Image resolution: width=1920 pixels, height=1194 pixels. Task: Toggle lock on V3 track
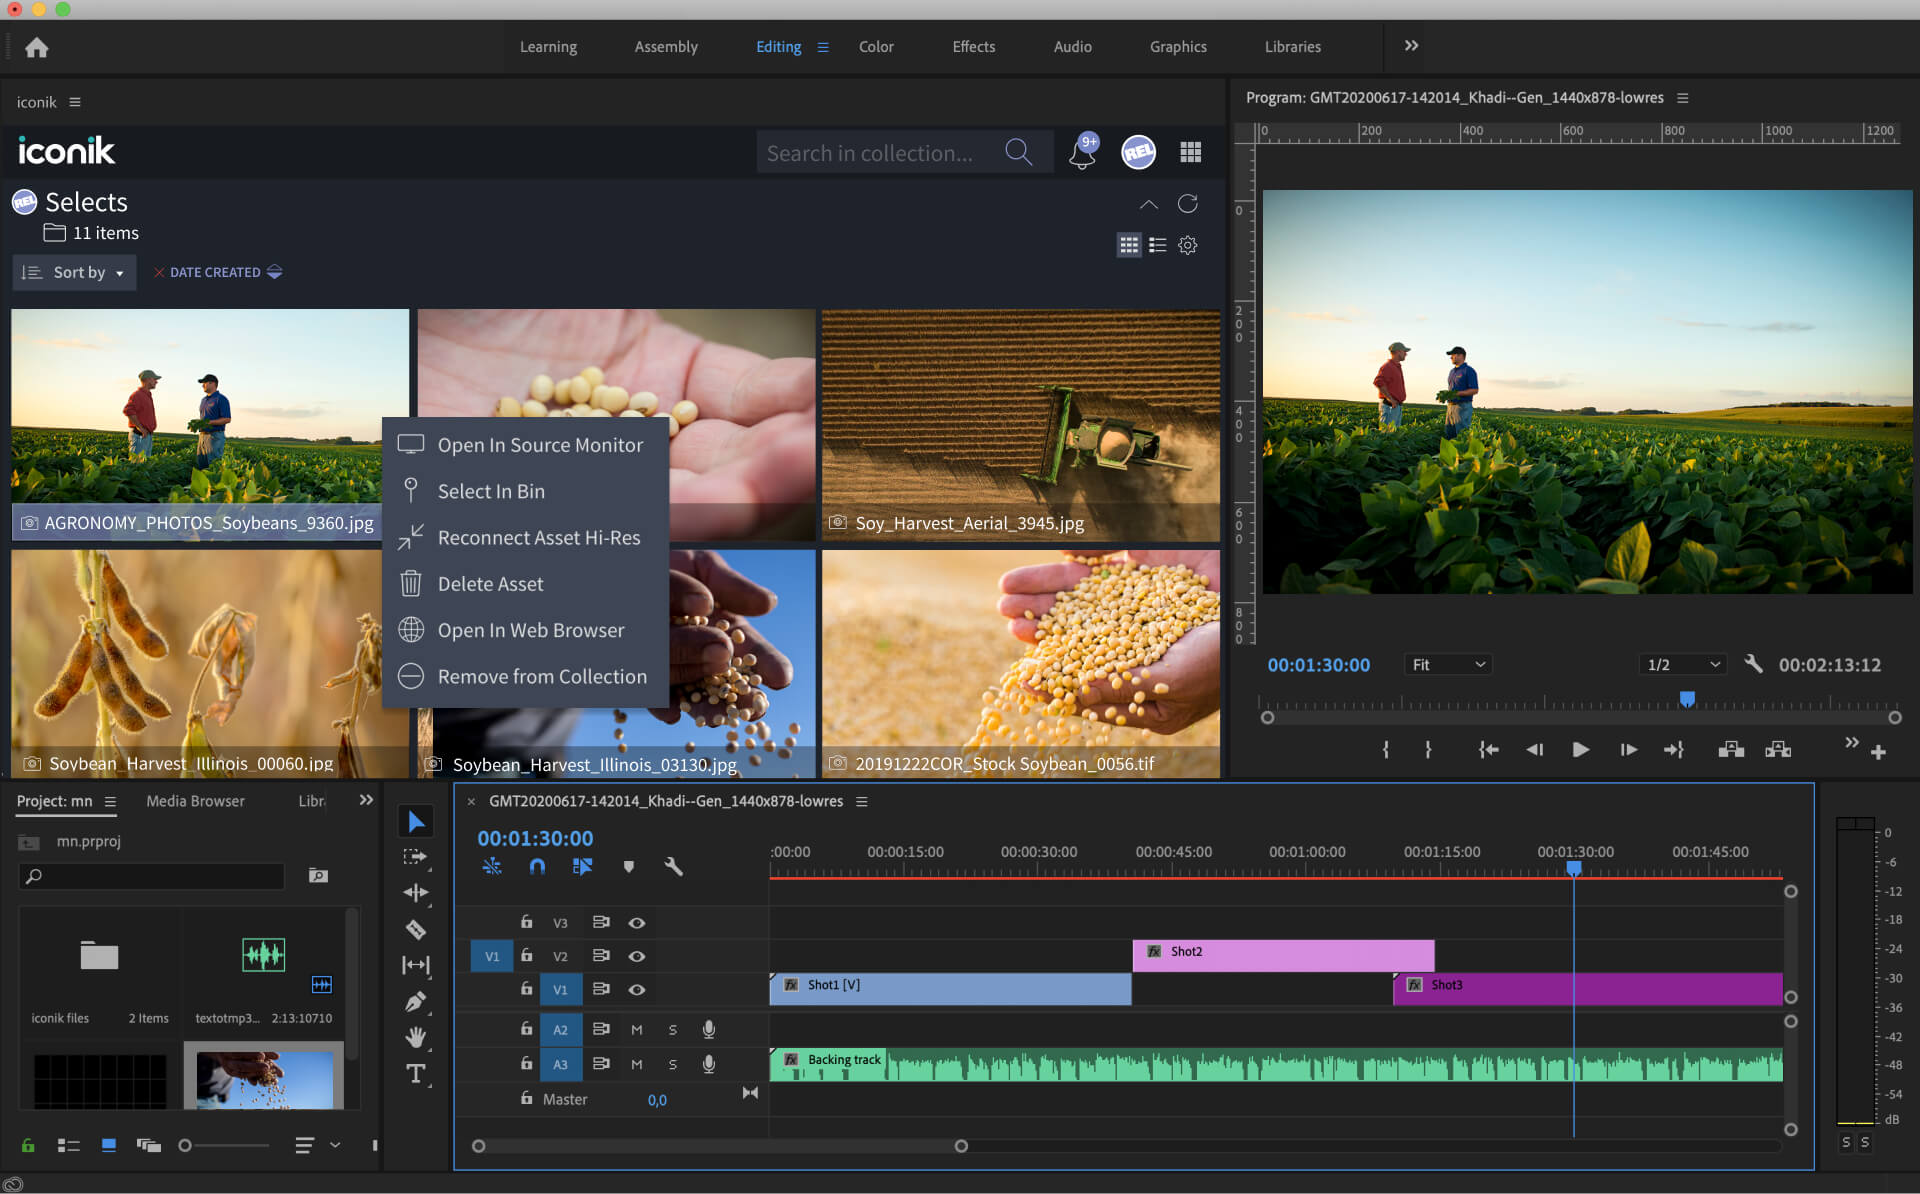(x=526, y=922)
